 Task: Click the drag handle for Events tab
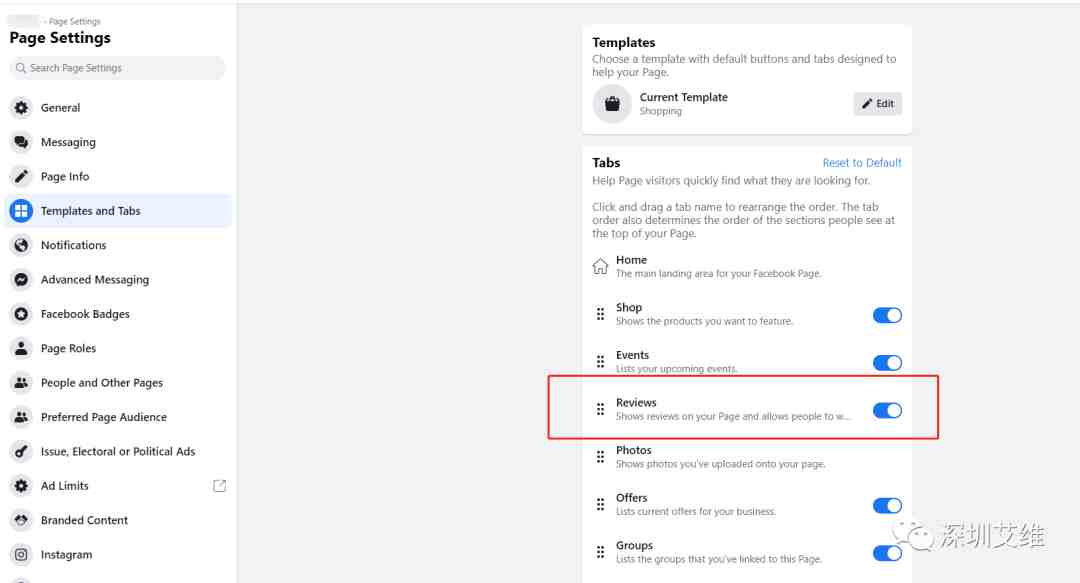[x=601, y=362]
